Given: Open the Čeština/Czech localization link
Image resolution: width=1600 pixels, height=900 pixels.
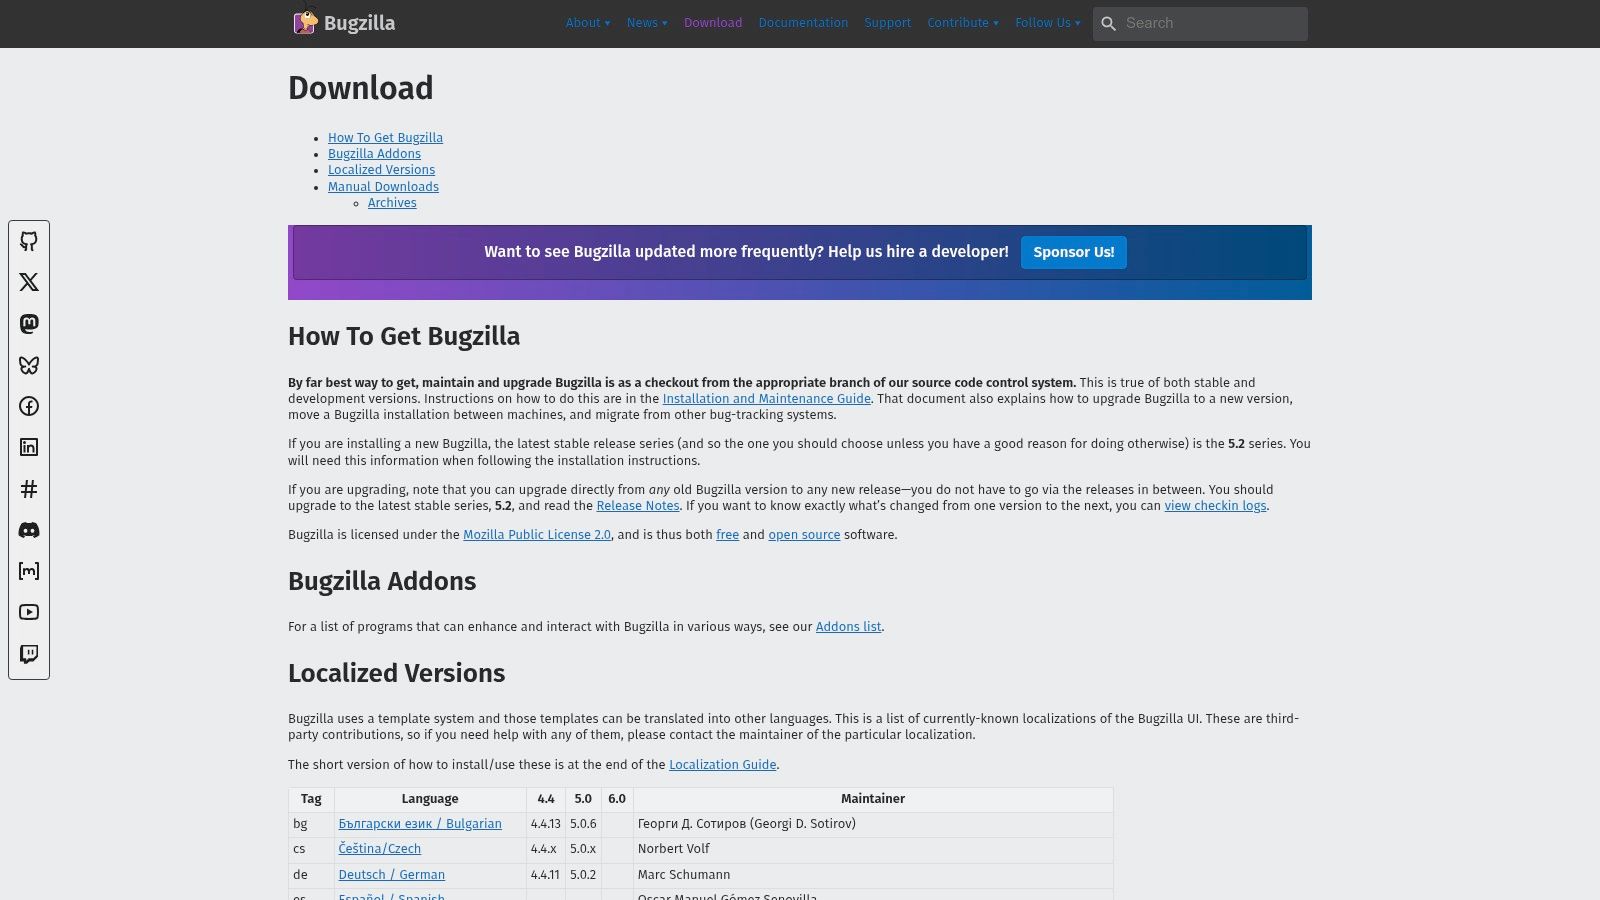Looking at the screenshot, I should tap(379, 849).
